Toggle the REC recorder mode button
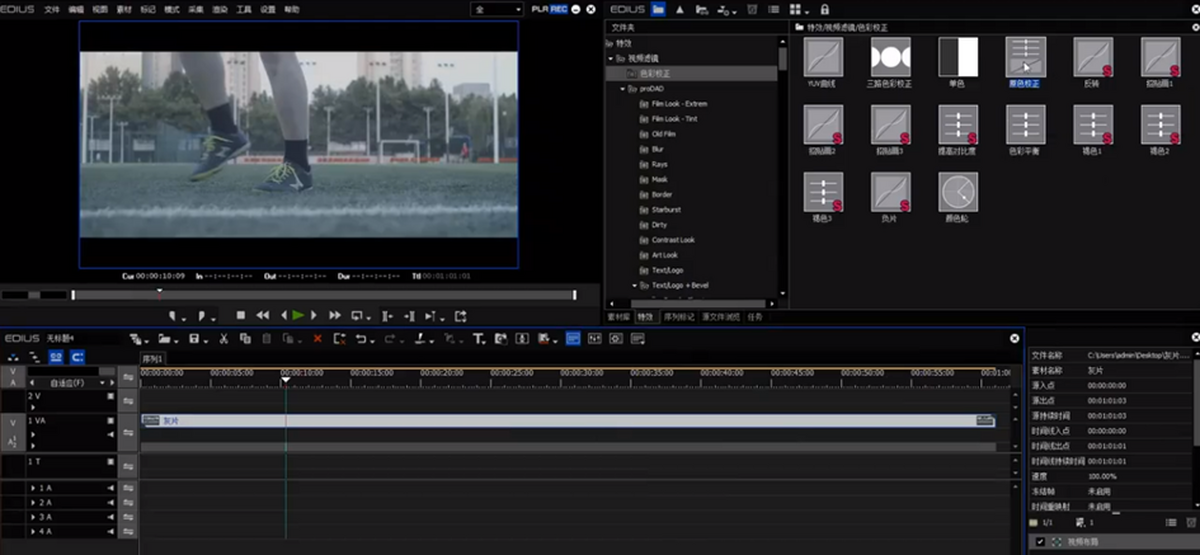The height and width of the screenshot is (555, 1200). (559, 9)
